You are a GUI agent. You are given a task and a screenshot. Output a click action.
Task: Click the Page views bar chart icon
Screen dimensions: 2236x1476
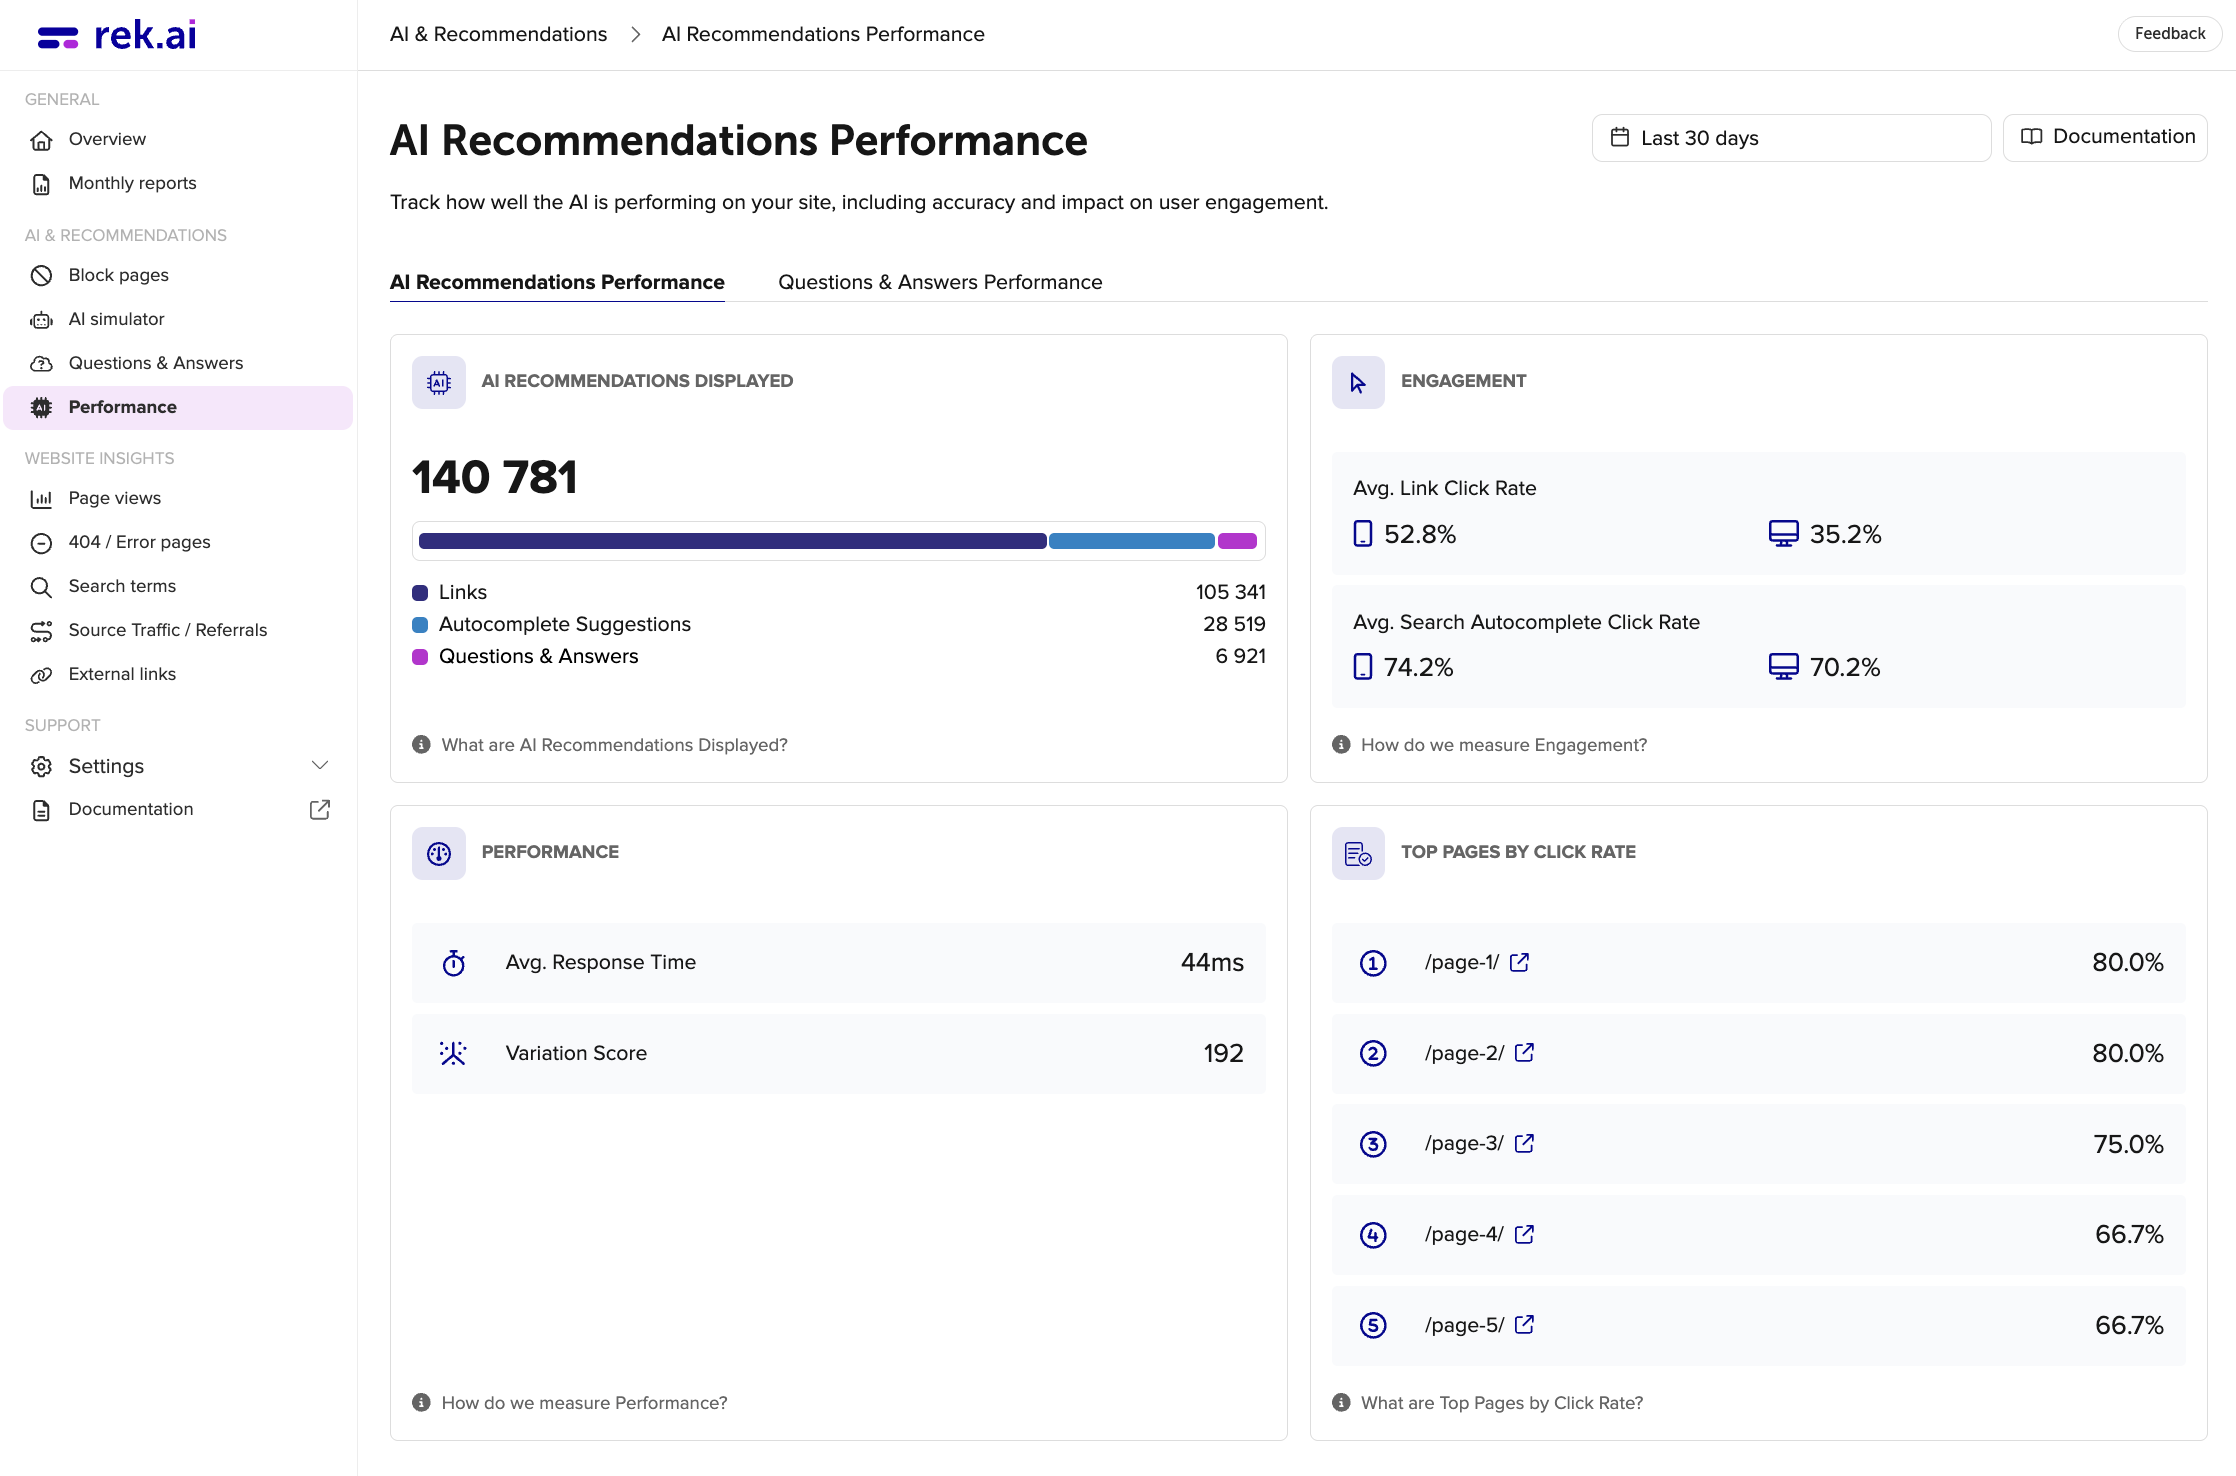click(41, 499)
